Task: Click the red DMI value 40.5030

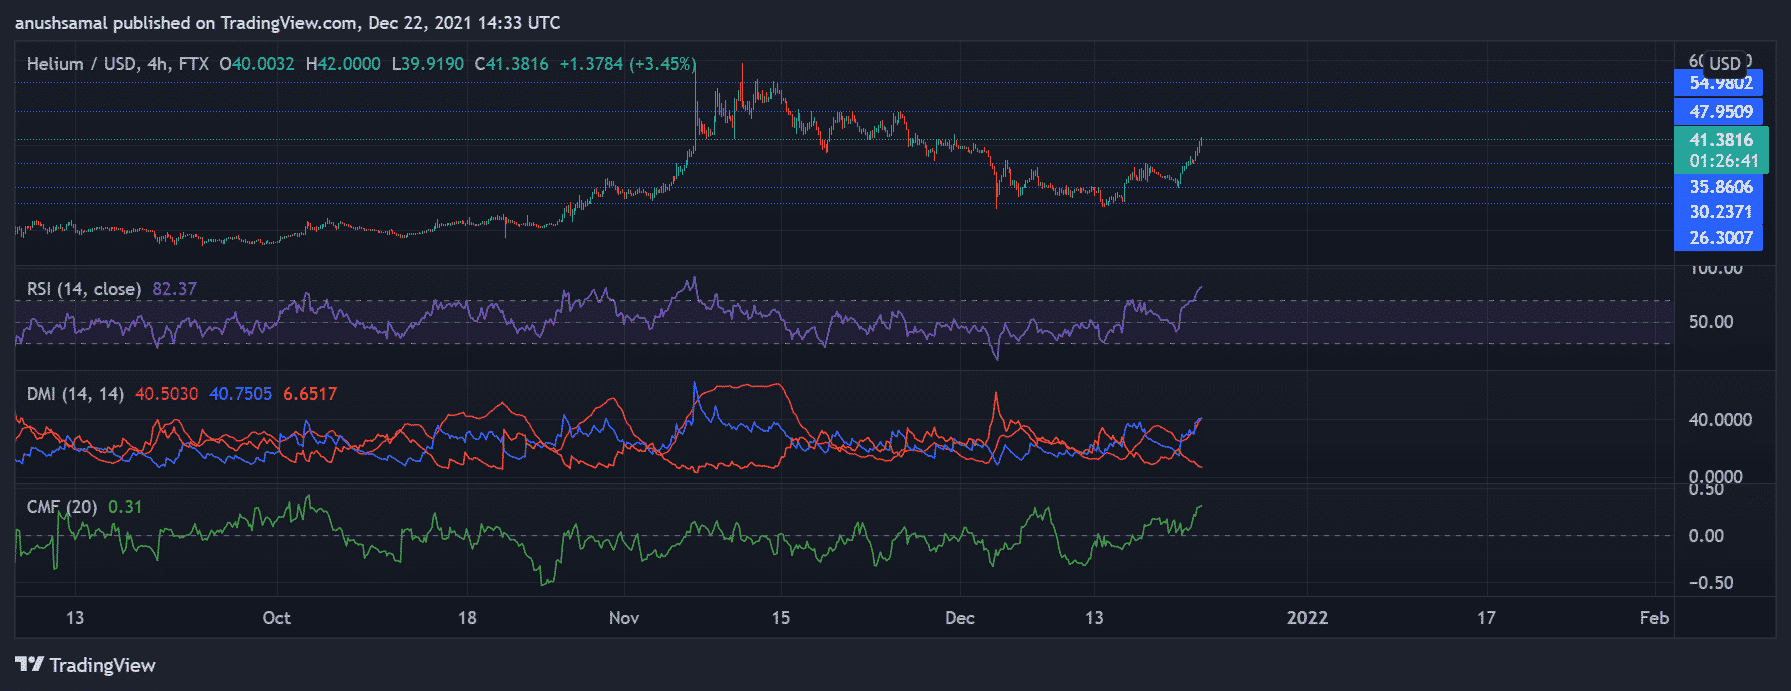Action: [x=166, y=394]
